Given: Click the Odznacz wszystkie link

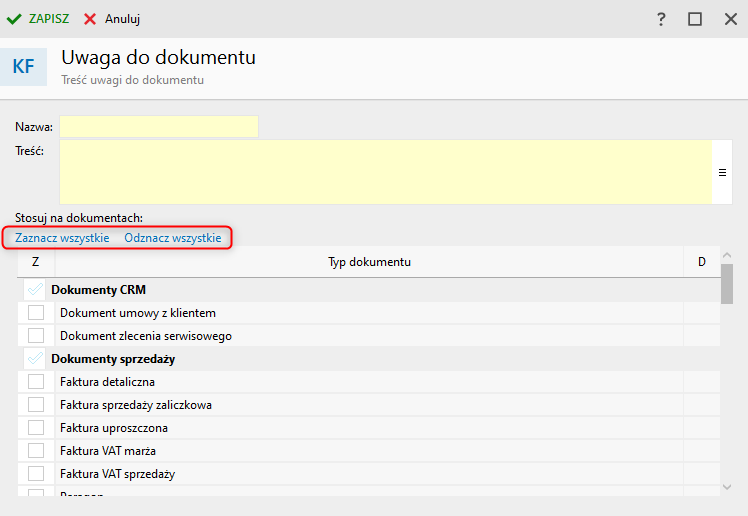Looking at the screenshot, I should 173,238.
